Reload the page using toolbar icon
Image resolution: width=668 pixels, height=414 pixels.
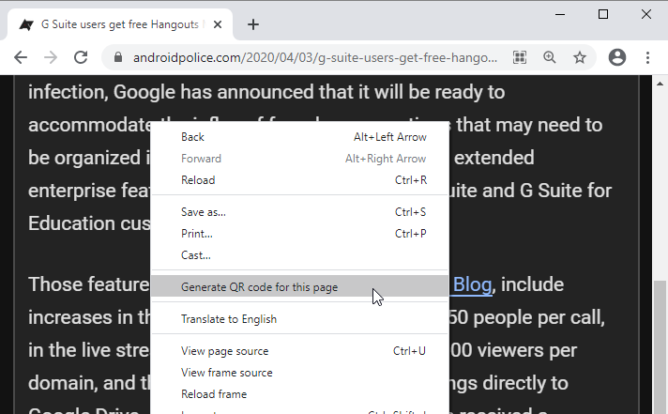pos(81,57)
